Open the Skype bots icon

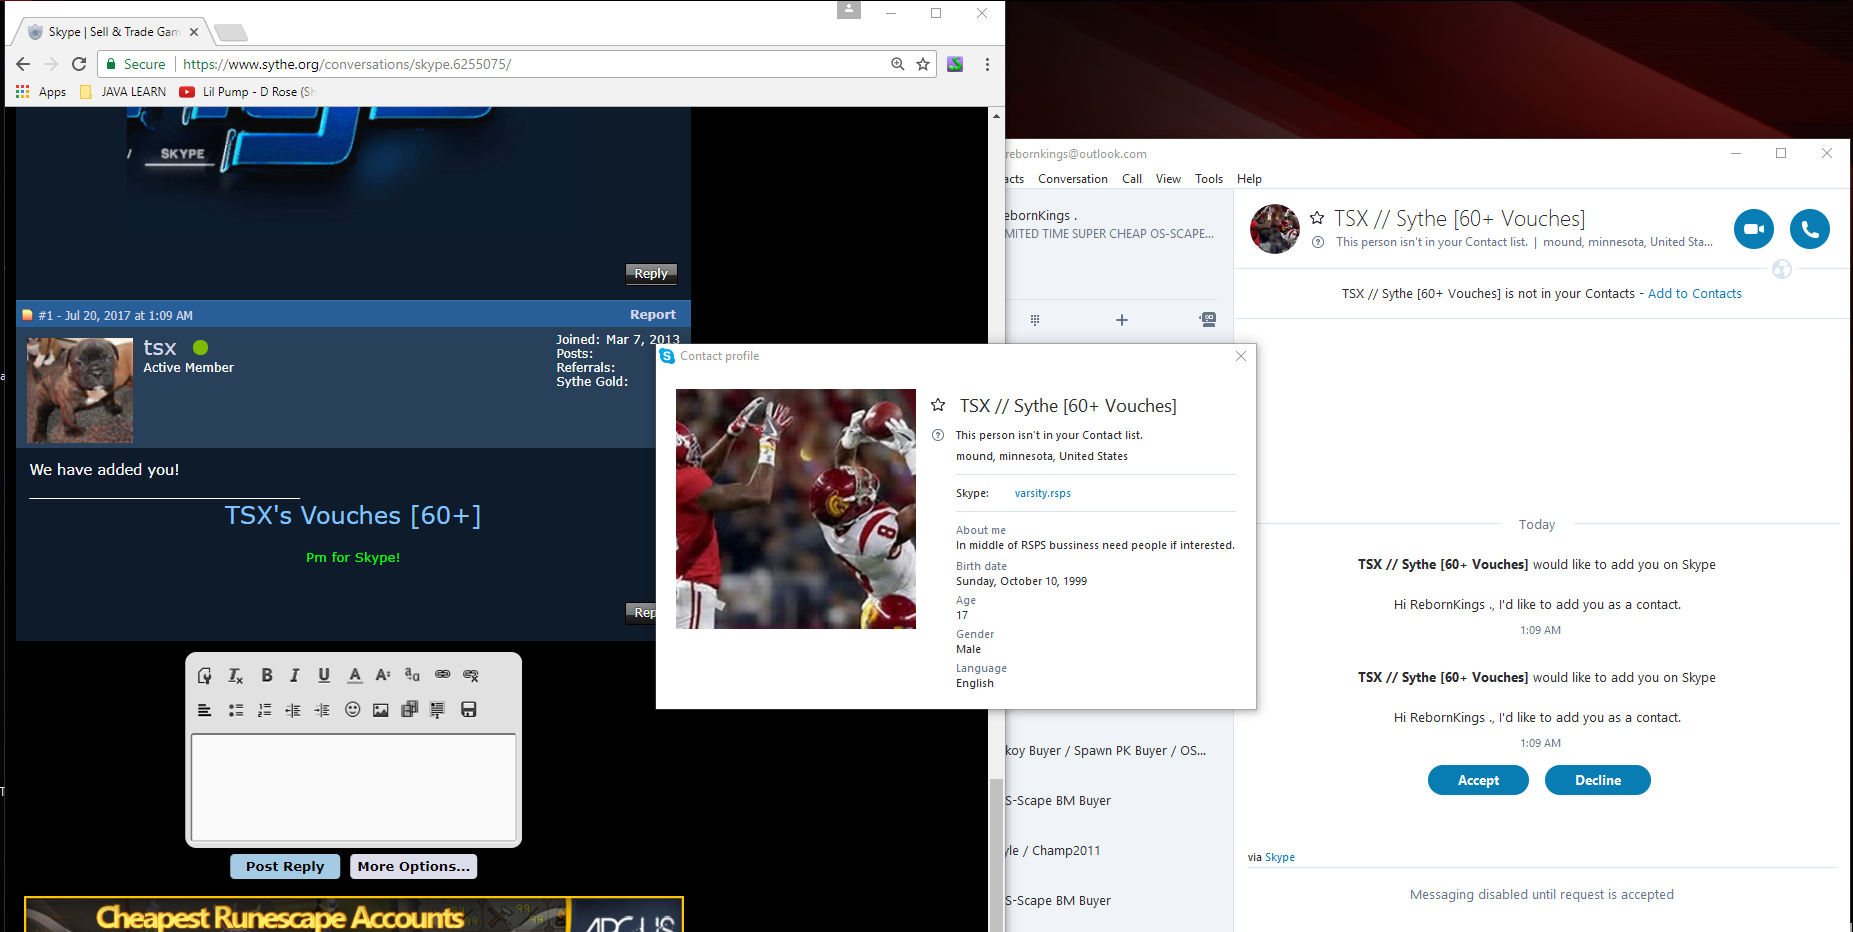1208,320
